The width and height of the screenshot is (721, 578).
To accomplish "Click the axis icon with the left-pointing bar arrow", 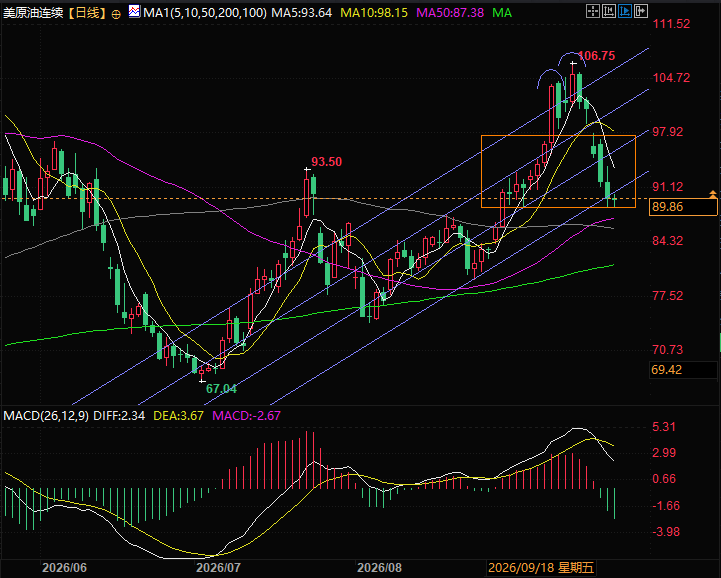I will coord(609,11).
